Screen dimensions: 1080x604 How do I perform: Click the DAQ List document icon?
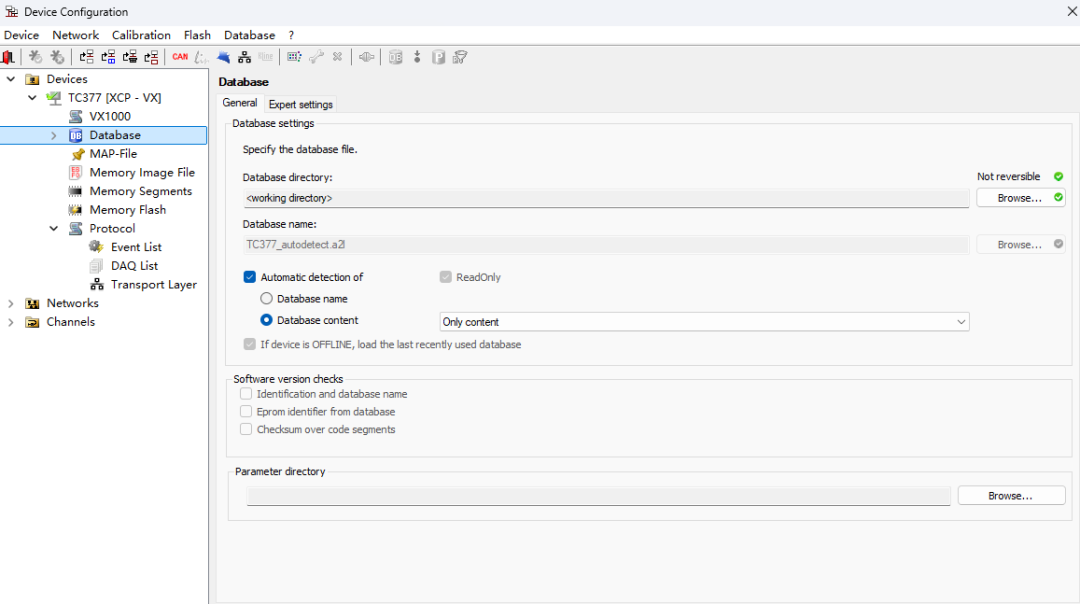pos(96,266)
